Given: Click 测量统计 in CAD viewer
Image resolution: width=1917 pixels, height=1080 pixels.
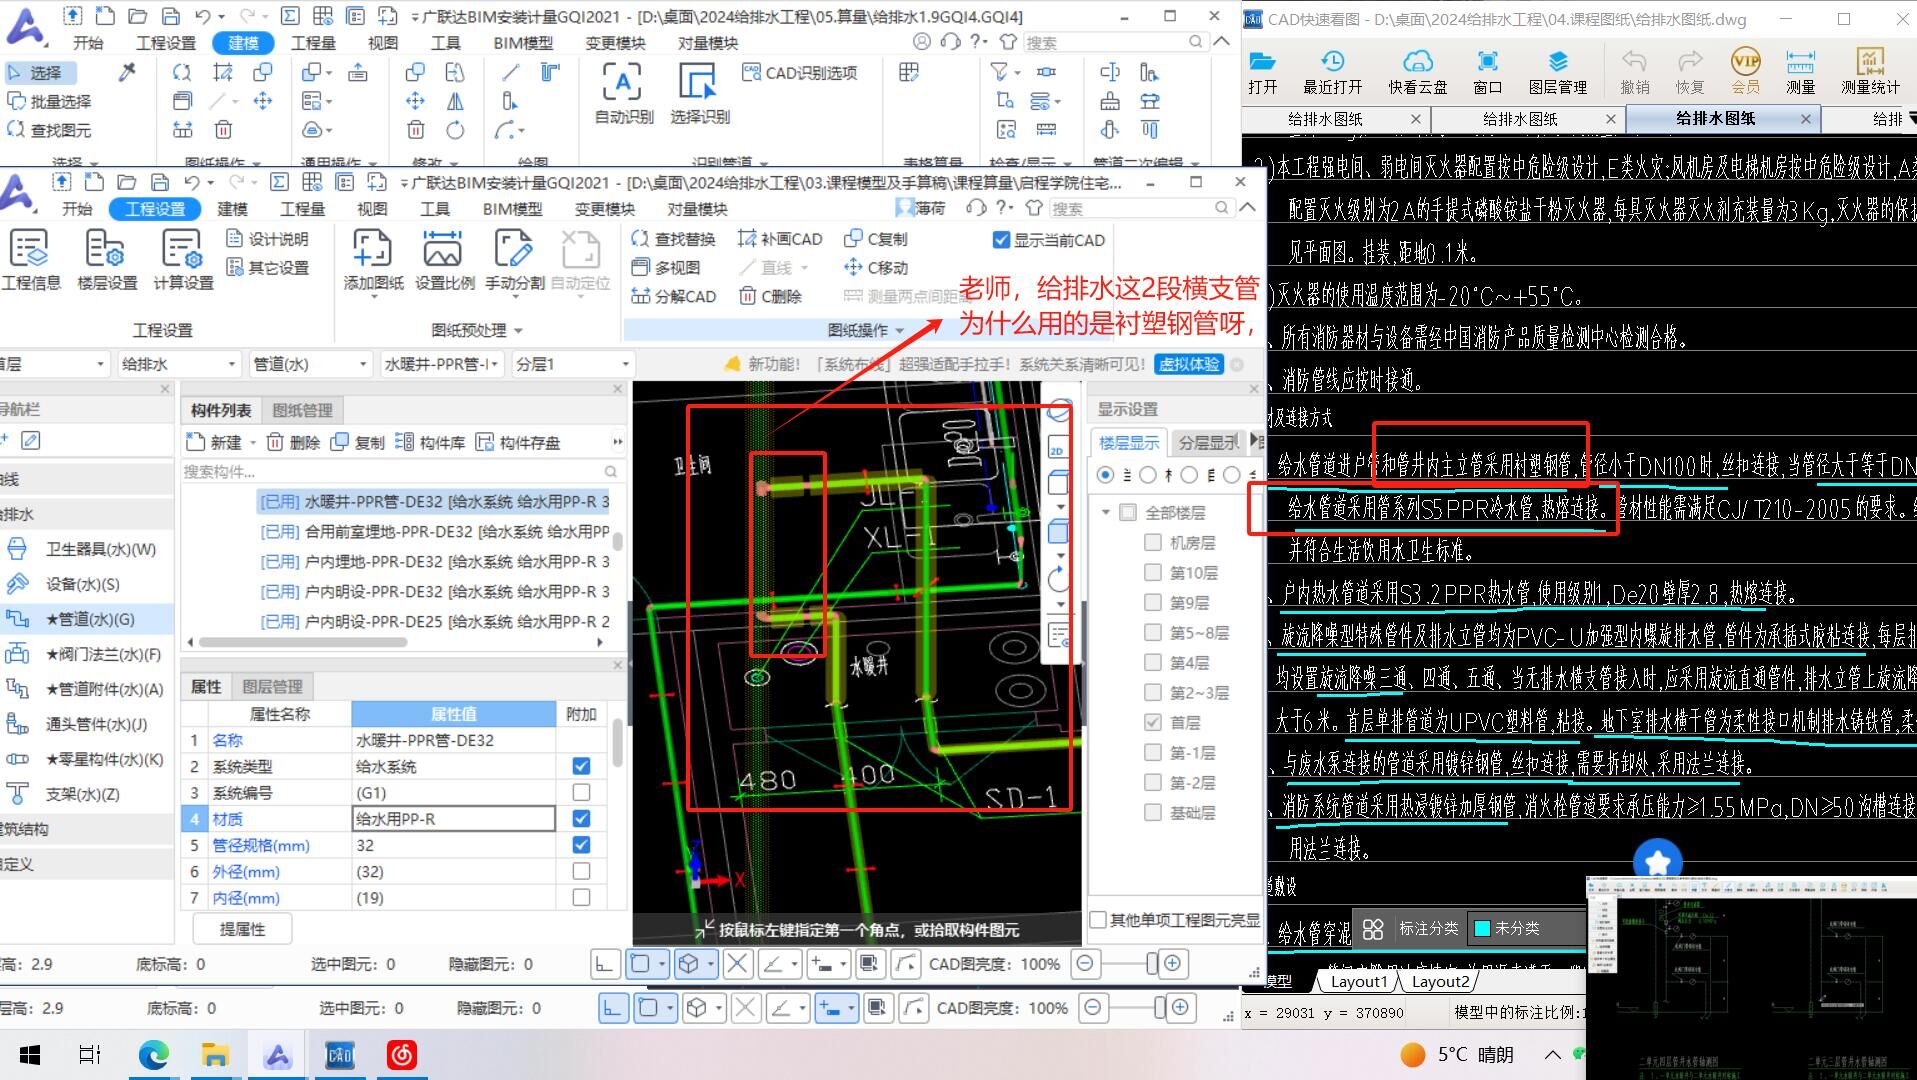Looking at the screenshot, I should pos(1870,72).
